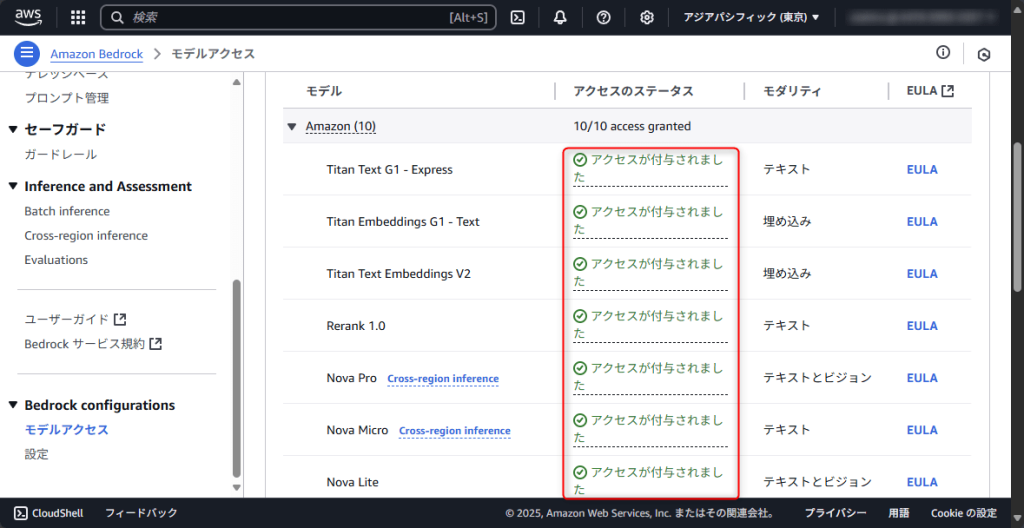
Task: Click the search magnifier icon
Action: [118, 18]
